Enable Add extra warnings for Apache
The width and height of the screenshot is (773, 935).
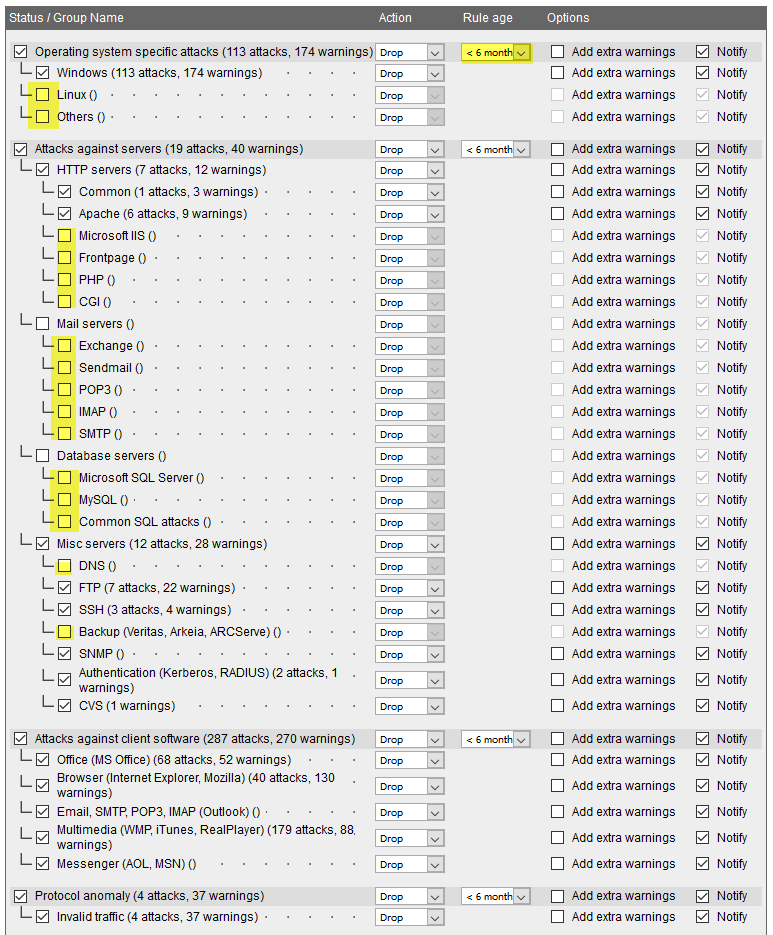click(x=558, y=213)
